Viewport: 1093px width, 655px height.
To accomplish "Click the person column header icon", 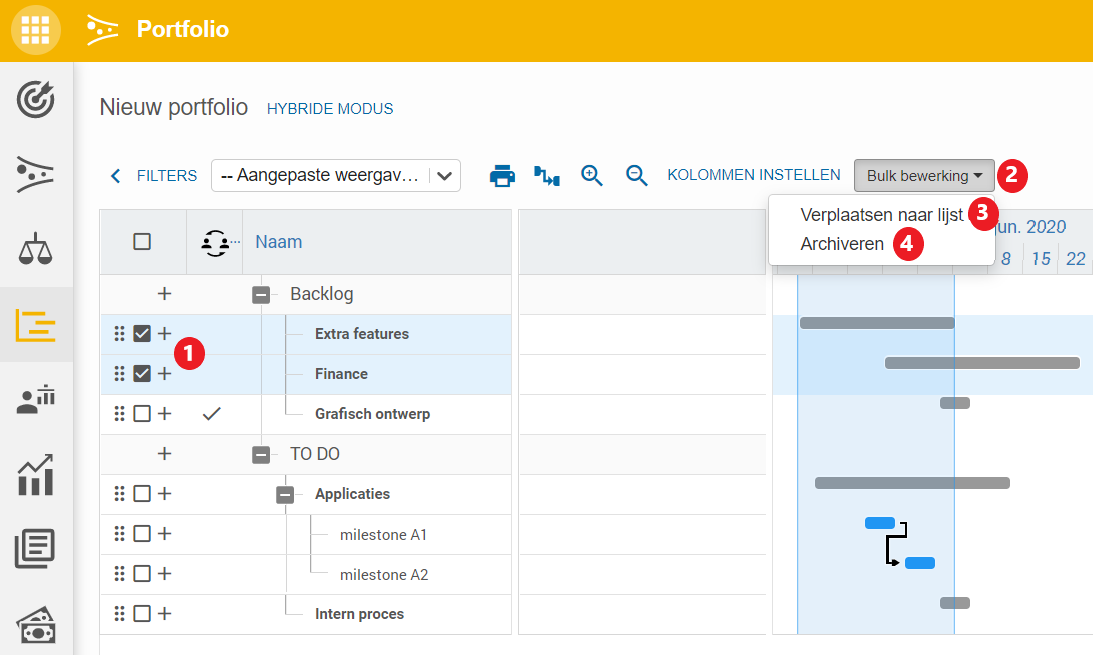I will 215,243.
